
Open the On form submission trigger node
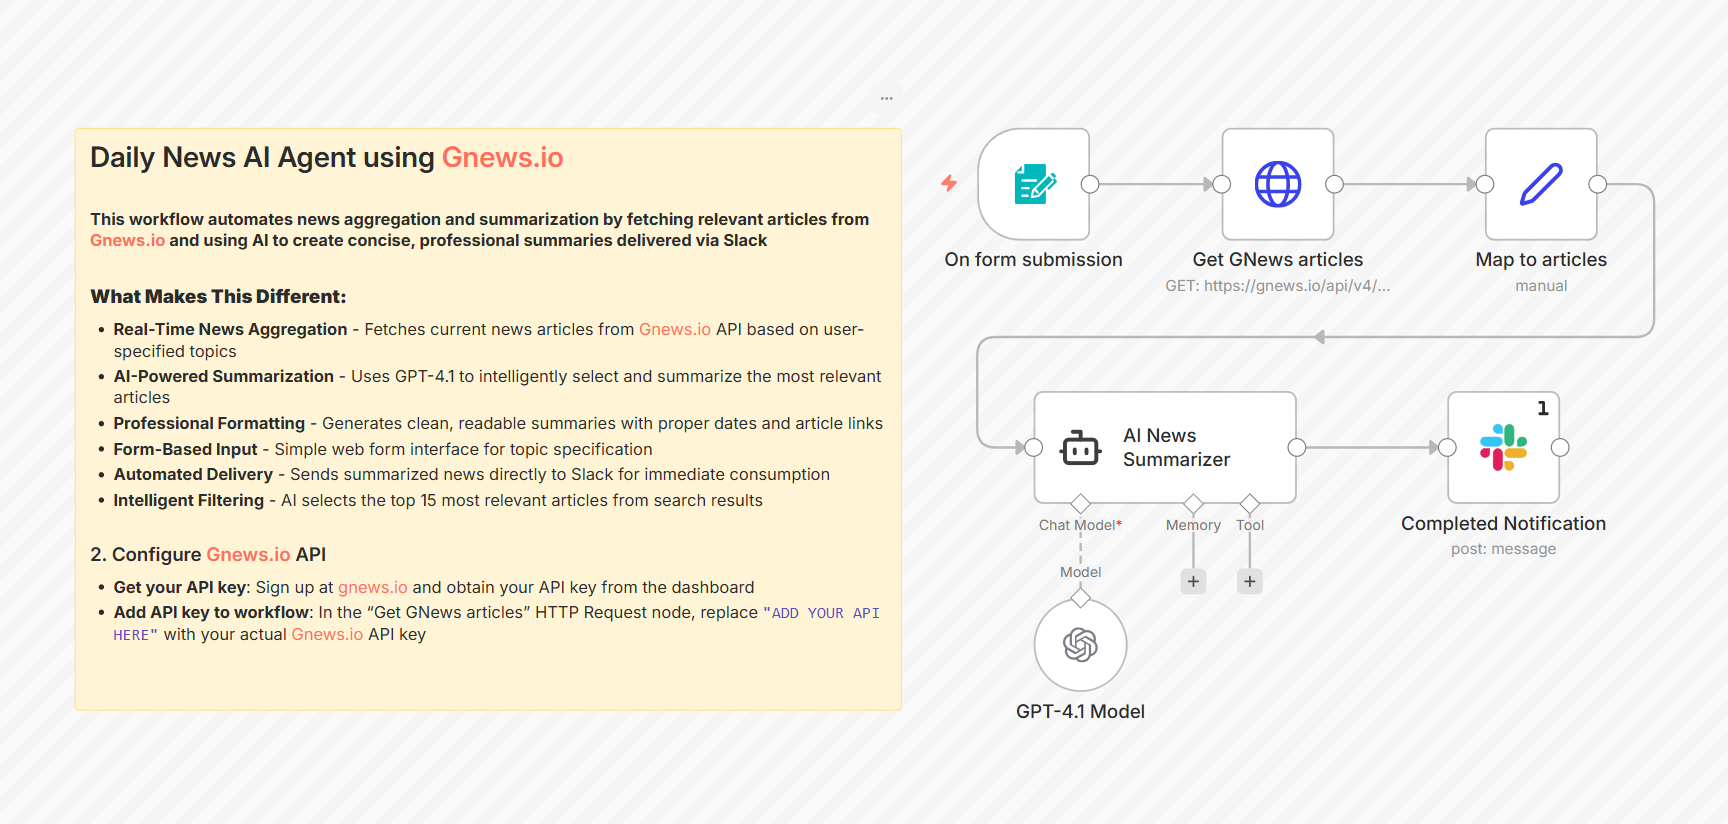[x=1033, y=184]
